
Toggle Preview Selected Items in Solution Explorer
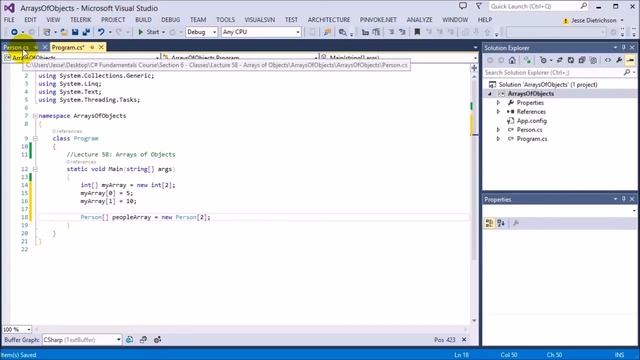(x=630, y=60)
